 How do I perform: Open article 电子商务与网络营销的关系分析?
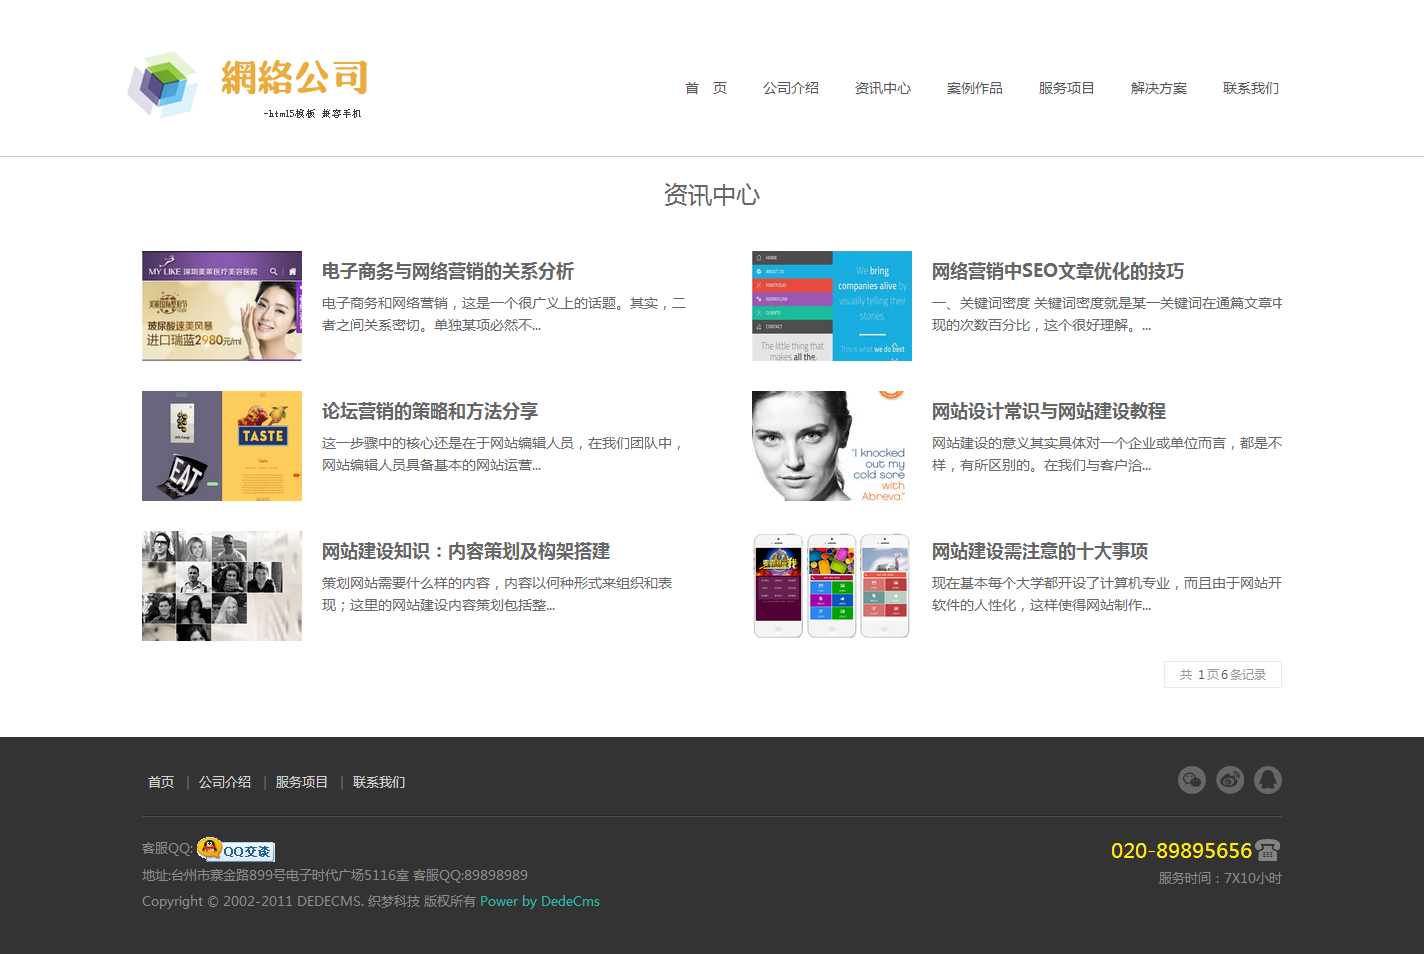point(447,271)
